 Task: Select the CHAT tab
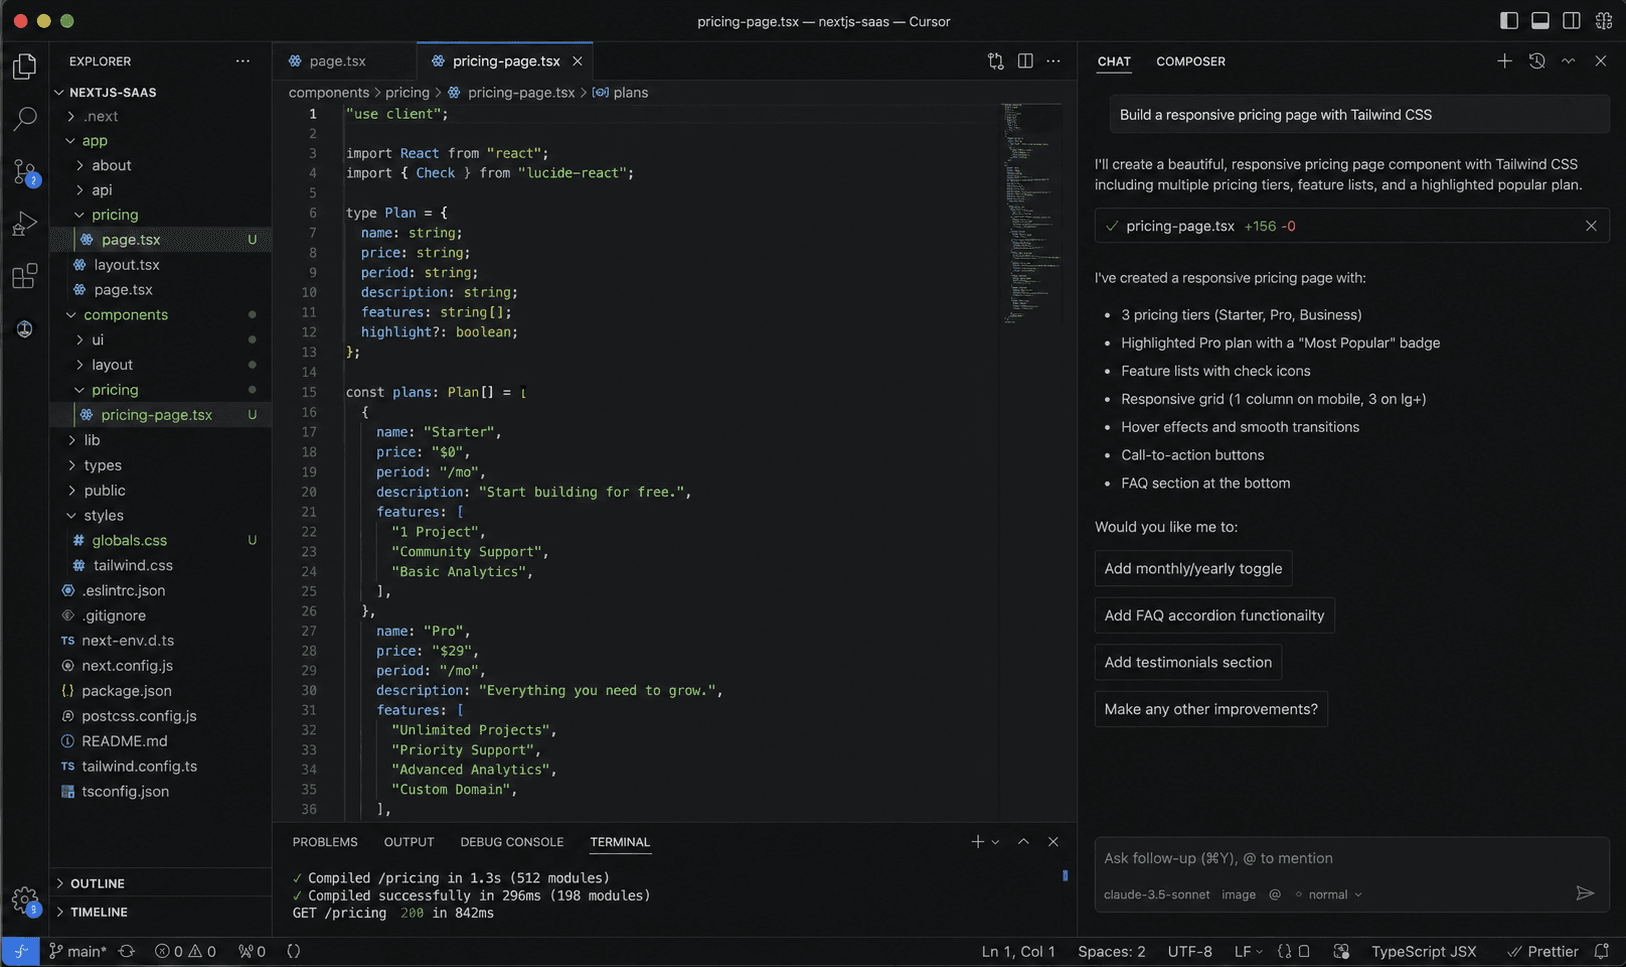click(x=1114, y=61)
